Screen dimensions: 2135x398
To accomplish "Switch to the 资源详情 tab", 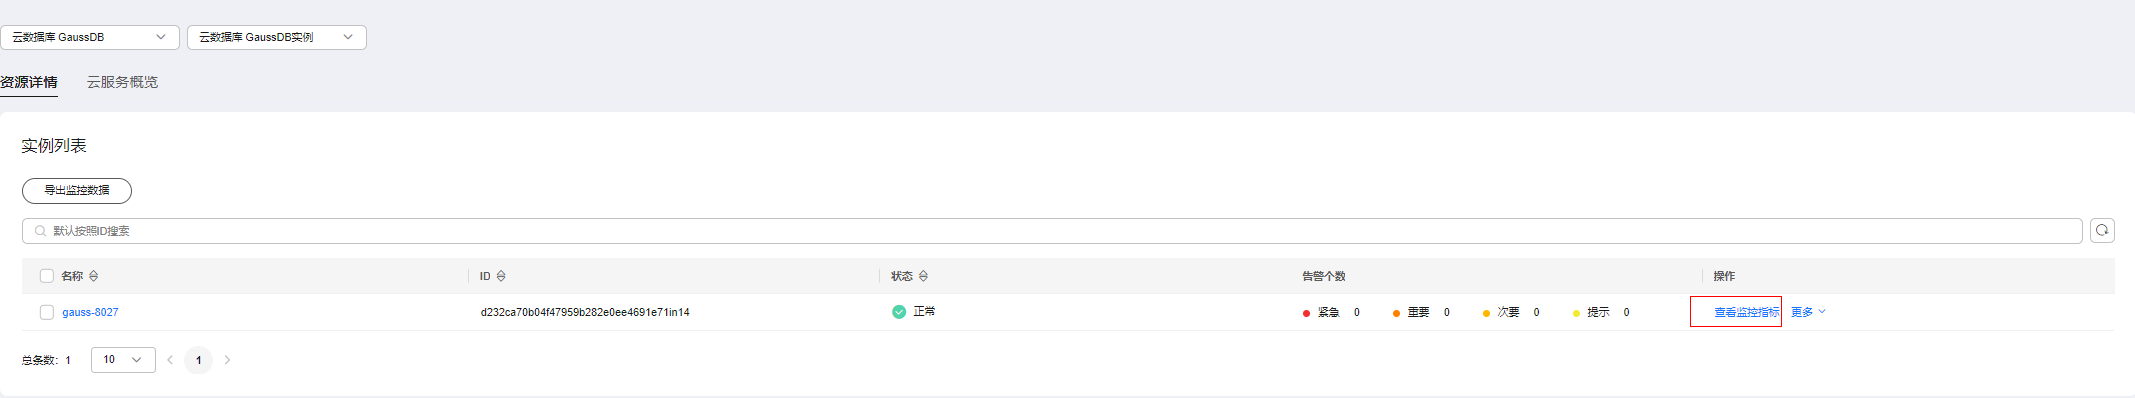I will [29, 82].
